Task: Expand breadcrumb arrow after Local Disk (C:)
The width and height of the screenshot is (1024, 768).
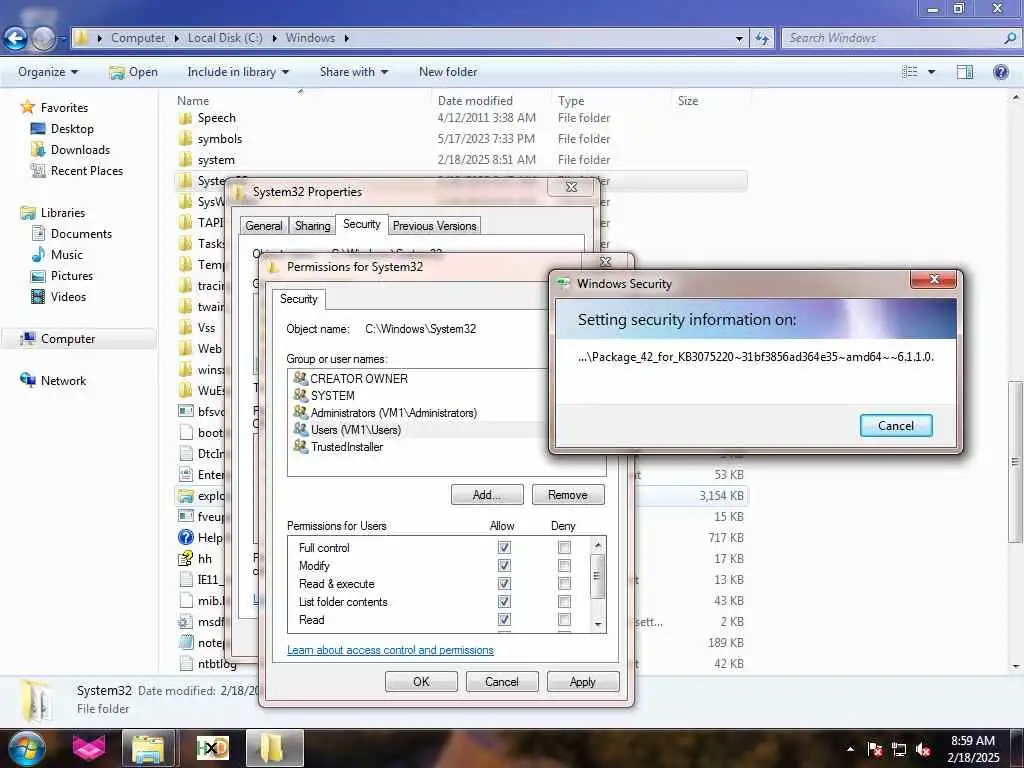Action: point(274,38)
